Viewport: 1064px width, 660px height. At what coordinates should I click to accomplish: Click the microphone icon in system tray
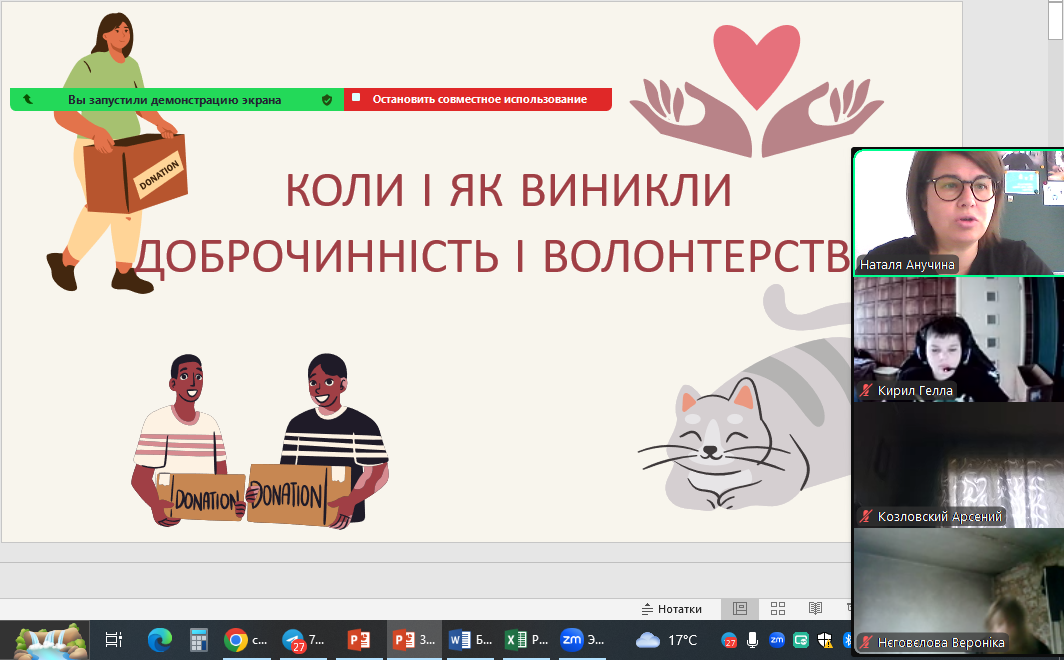click(753, 640)
